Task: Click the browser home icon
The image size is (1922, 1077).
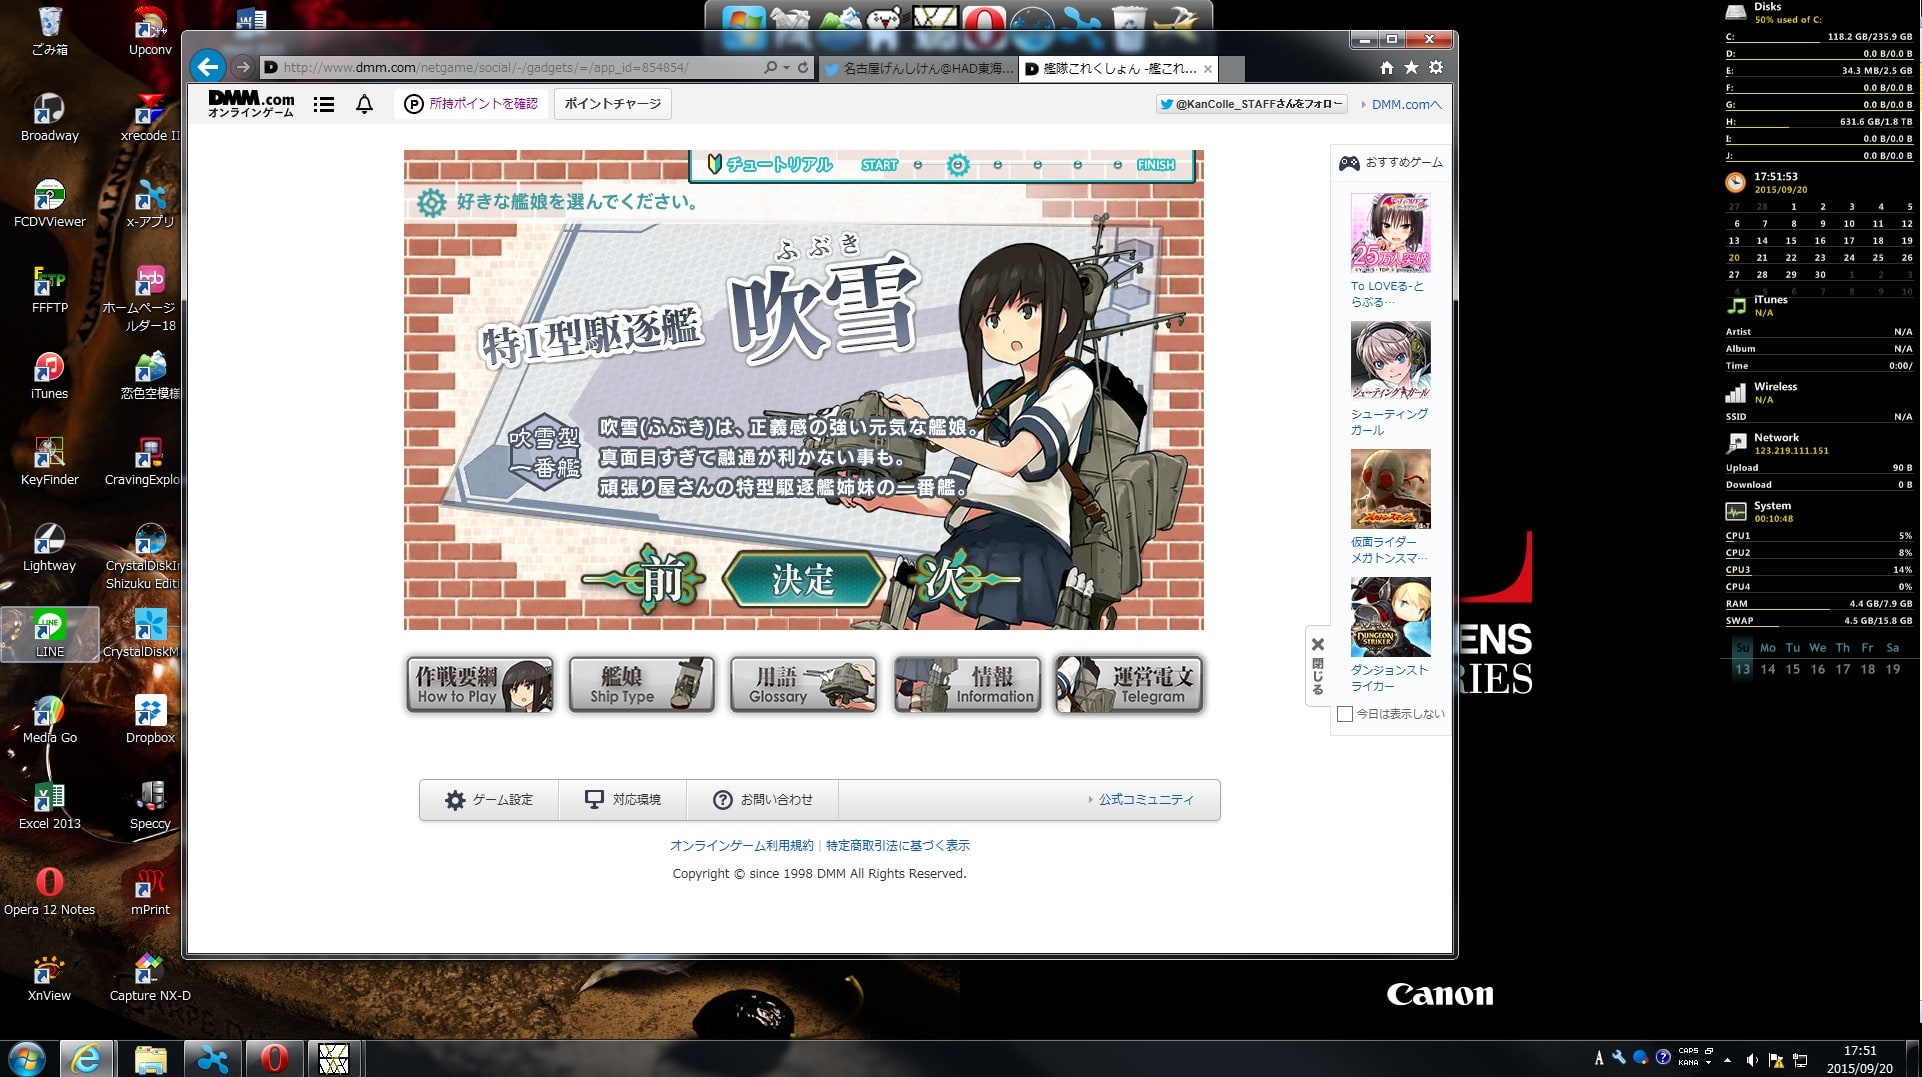Action: coord(1386,67)
